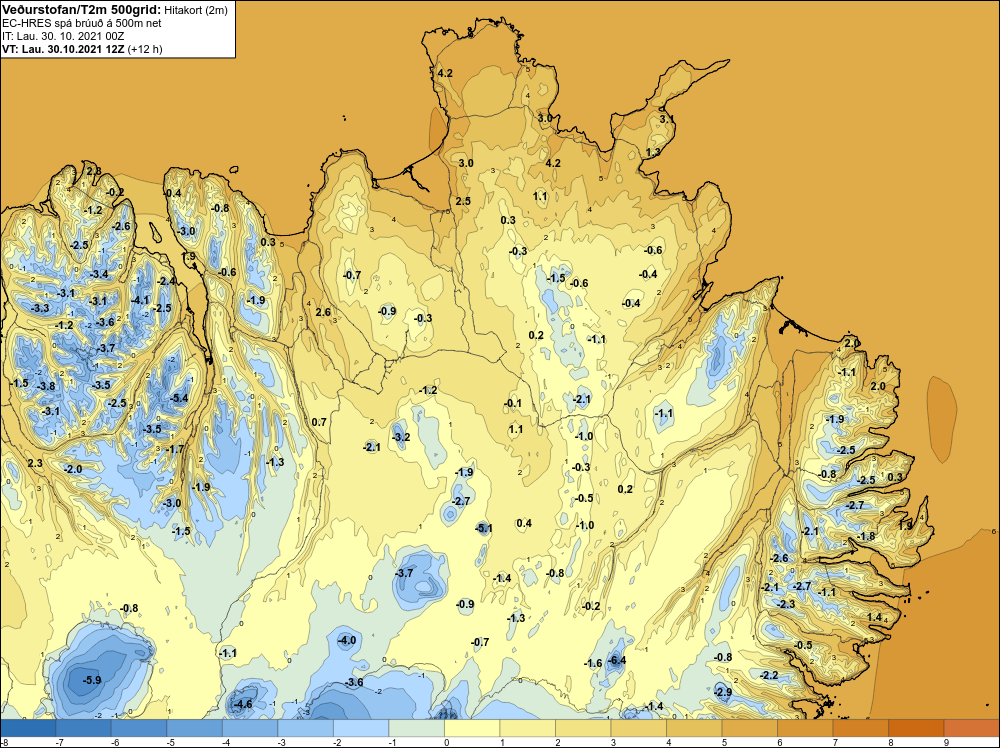Click the legend tick label "-7"

pos(58,742)
